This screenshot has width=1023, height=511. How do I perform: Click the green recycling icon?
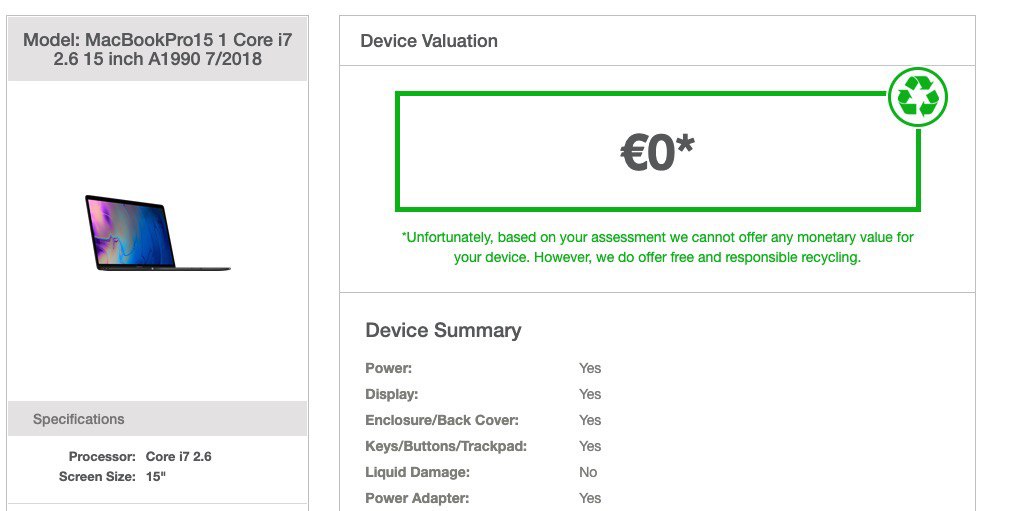click(x=918, y=97)
